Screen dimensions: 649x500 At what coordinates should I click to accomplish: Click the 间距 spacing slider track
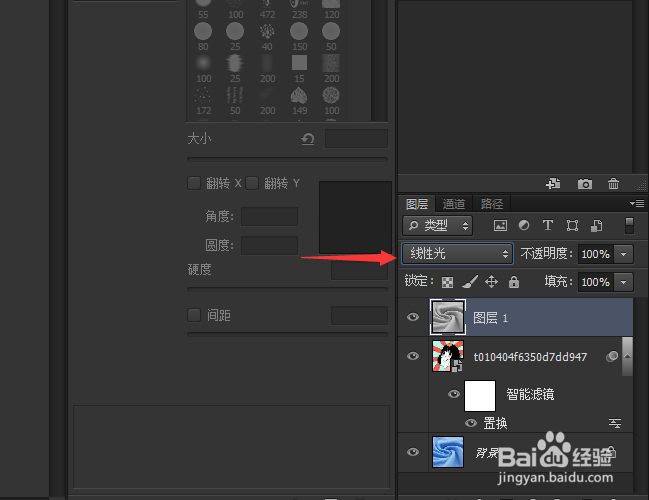coord(287,334)
